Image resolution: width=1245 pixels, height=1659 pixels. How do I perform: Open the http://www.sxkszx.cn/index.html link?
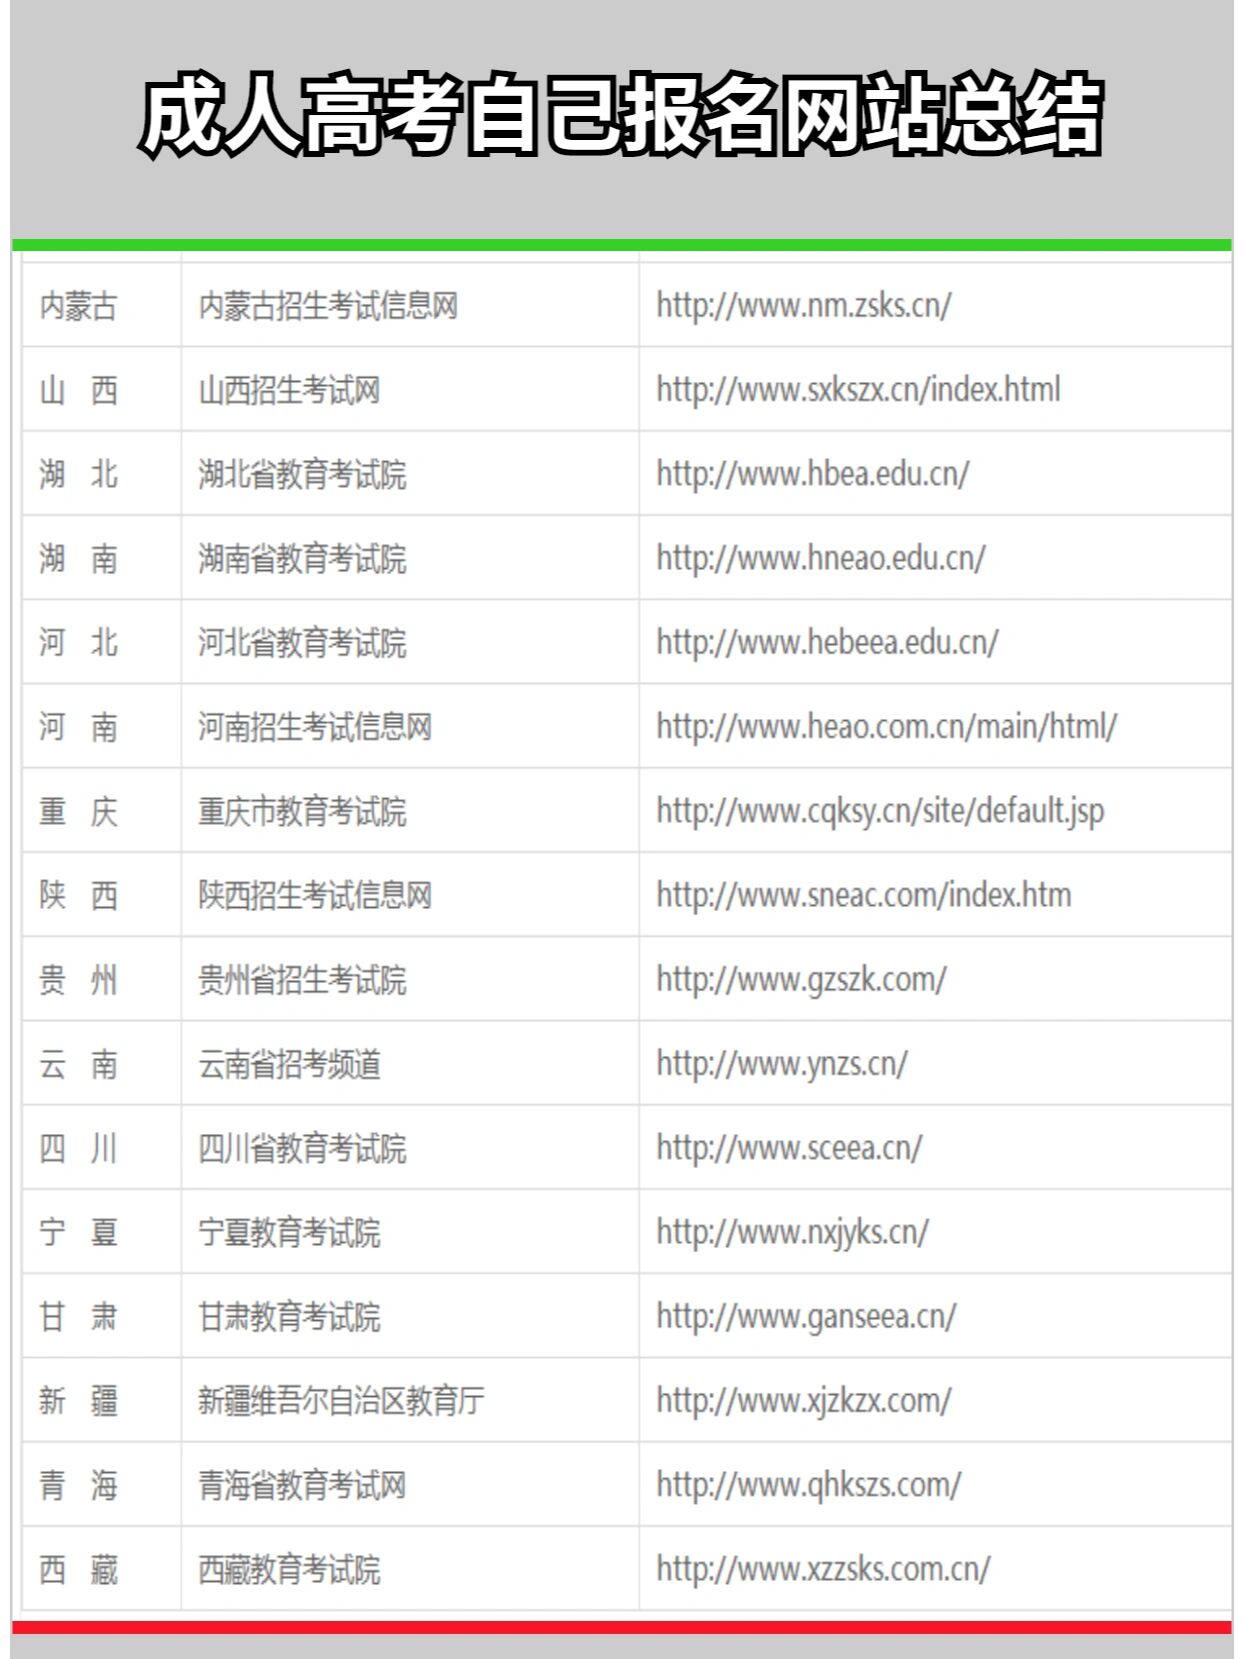tap(858, 389)
